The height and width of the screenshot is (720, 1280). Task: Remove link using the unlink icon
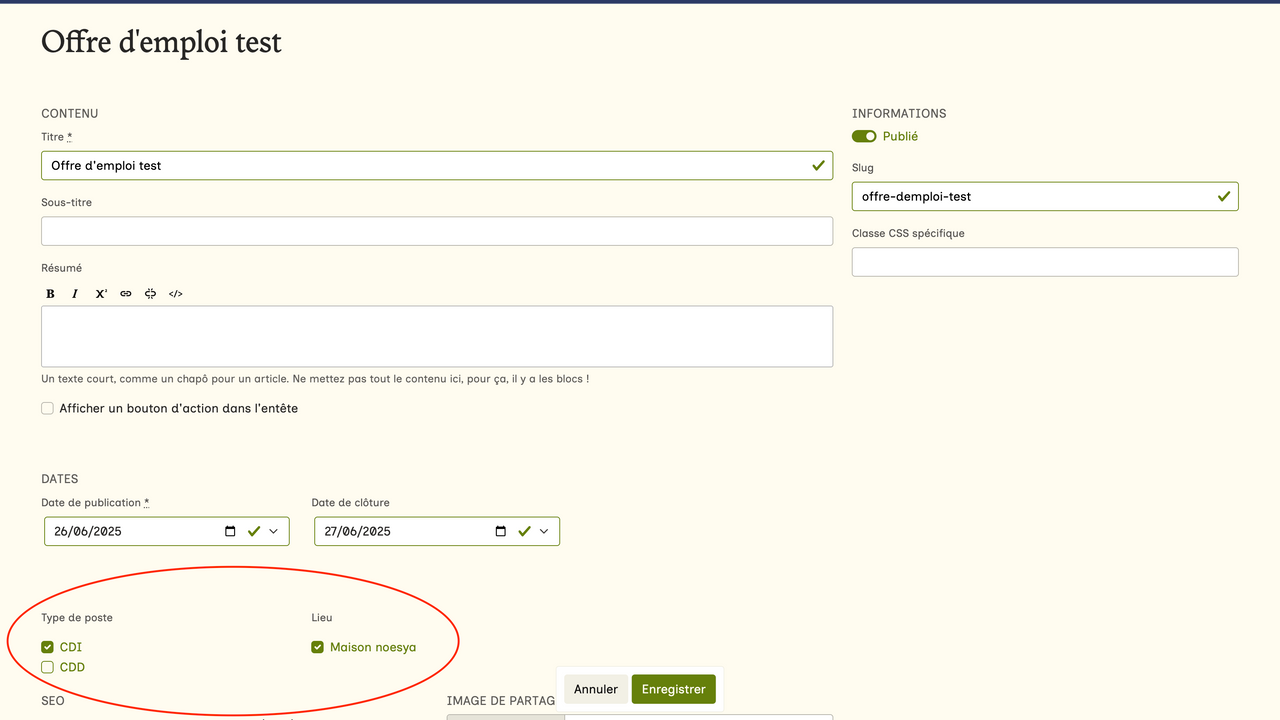tap(150, 294)
